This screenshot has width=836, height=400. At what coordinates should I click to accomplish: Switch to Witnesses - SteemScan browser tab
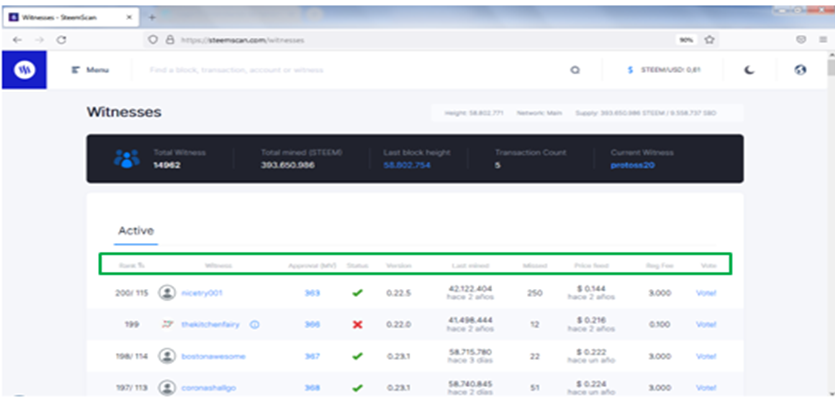click(71, 17)
